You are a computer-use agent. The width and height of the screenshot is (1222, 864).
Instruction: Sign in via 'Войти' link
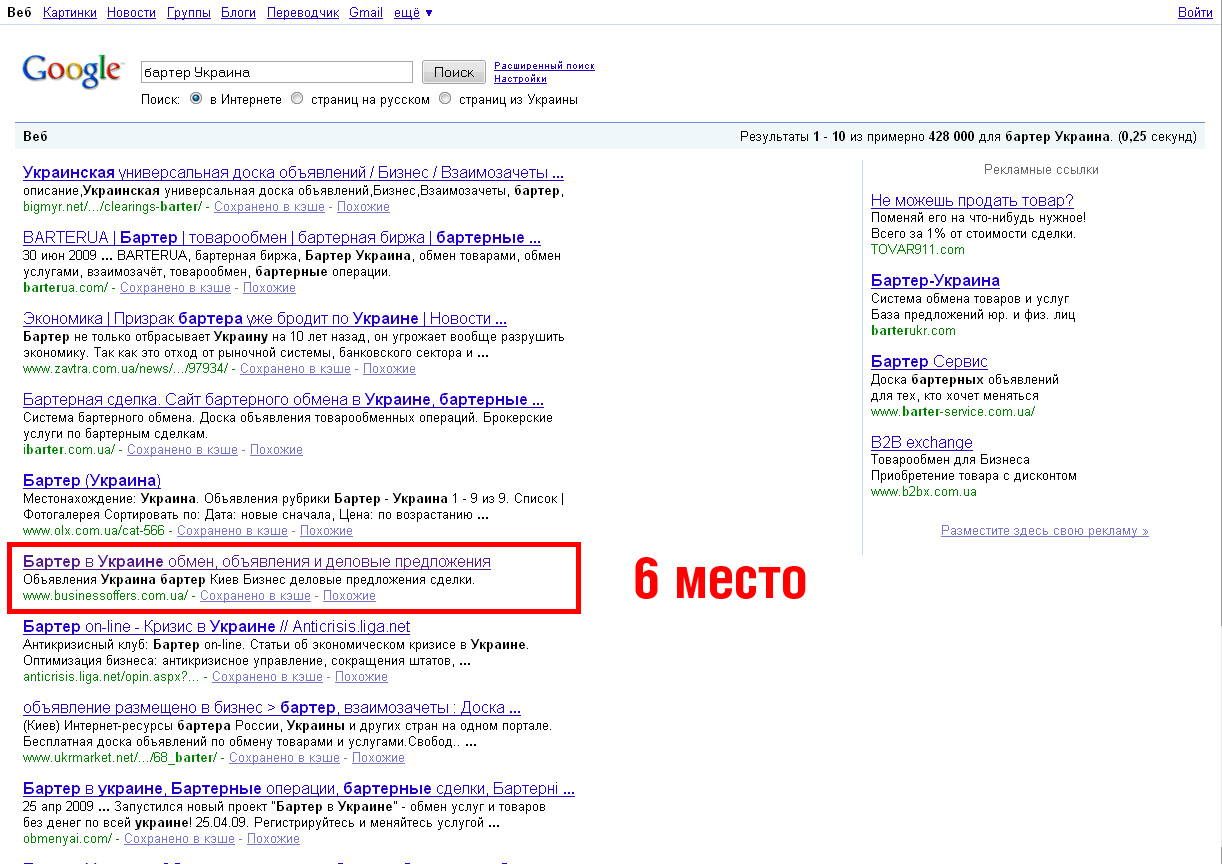point(1196,12)
